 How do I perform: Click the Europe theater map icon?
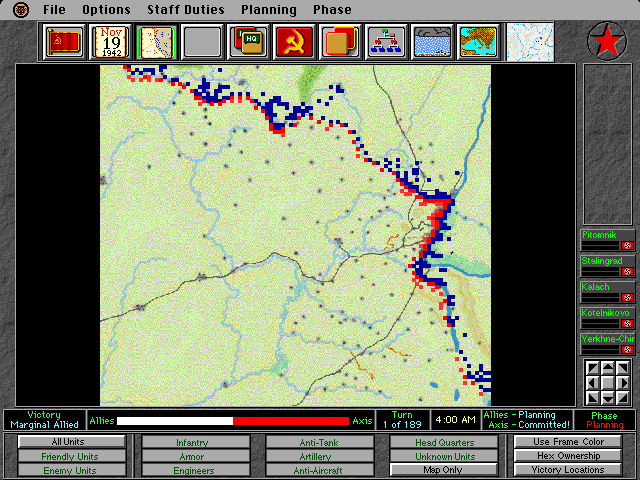(478, 42)
